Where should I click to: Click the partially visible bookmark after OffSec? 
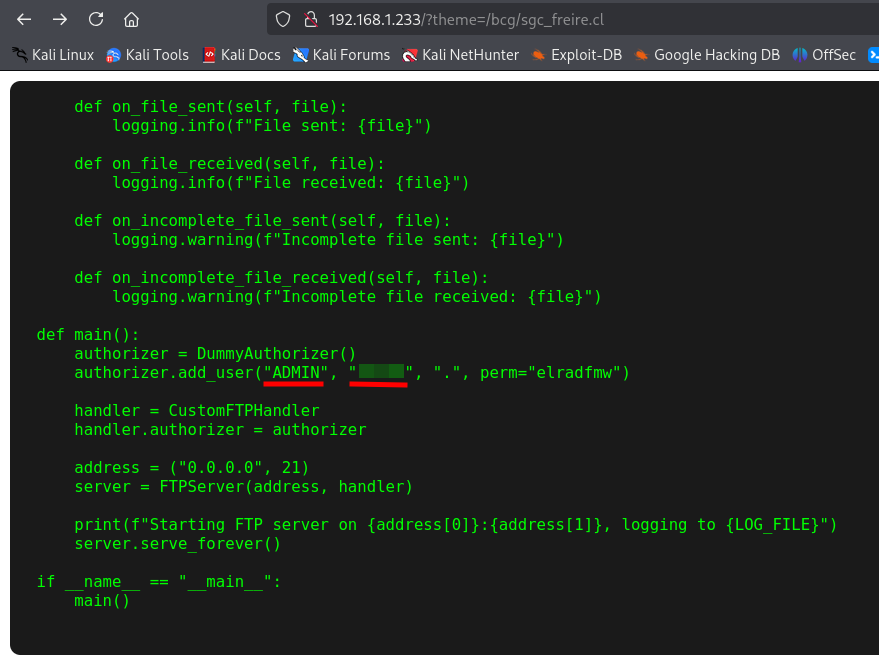coord(871,55)
